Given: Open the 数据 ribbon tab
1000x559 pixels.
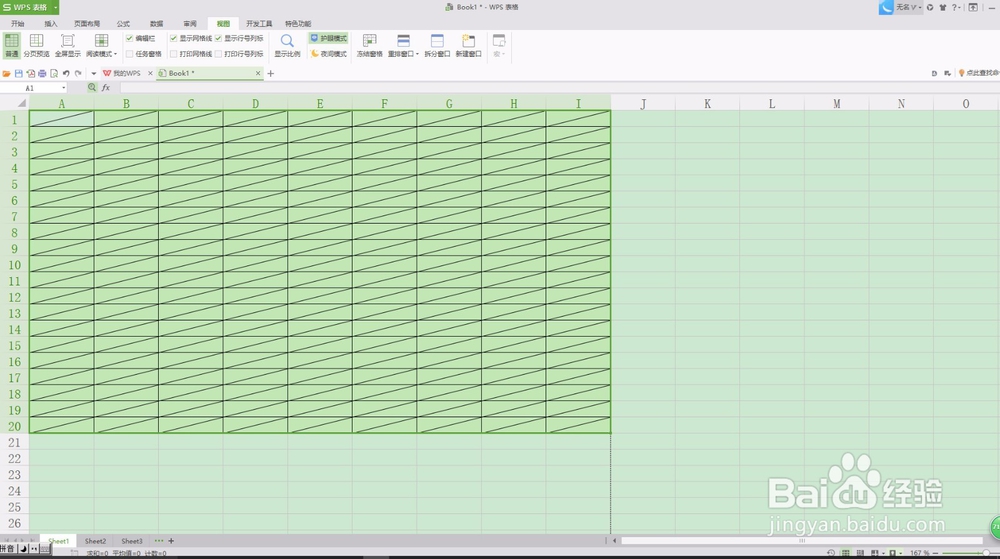Looking at the screenshot, I should tap(156, 24).
